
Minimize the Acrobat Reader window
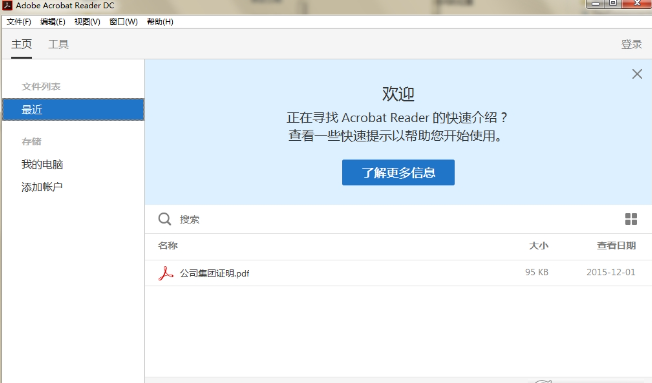tap(595, 4)
